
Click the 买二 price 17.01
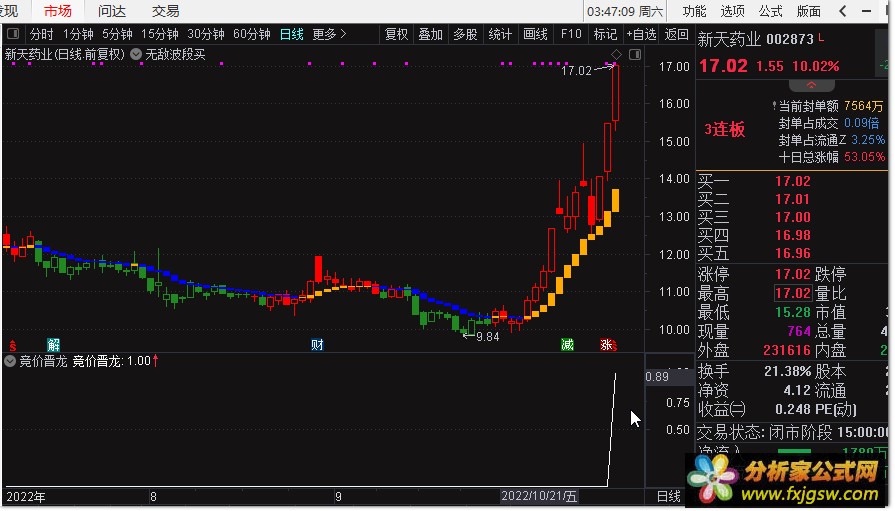click(792, 199)
